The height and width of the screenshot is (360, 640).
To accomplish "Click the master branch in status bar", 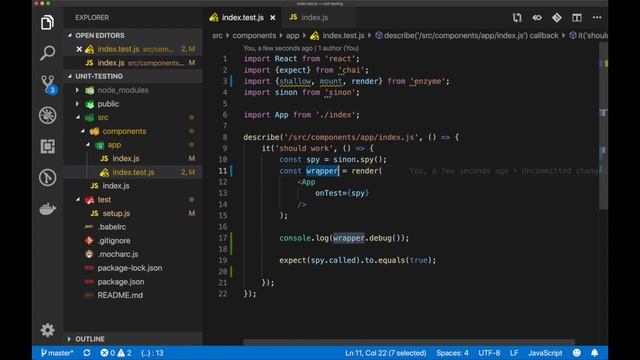I will click(x=57, y=353).
